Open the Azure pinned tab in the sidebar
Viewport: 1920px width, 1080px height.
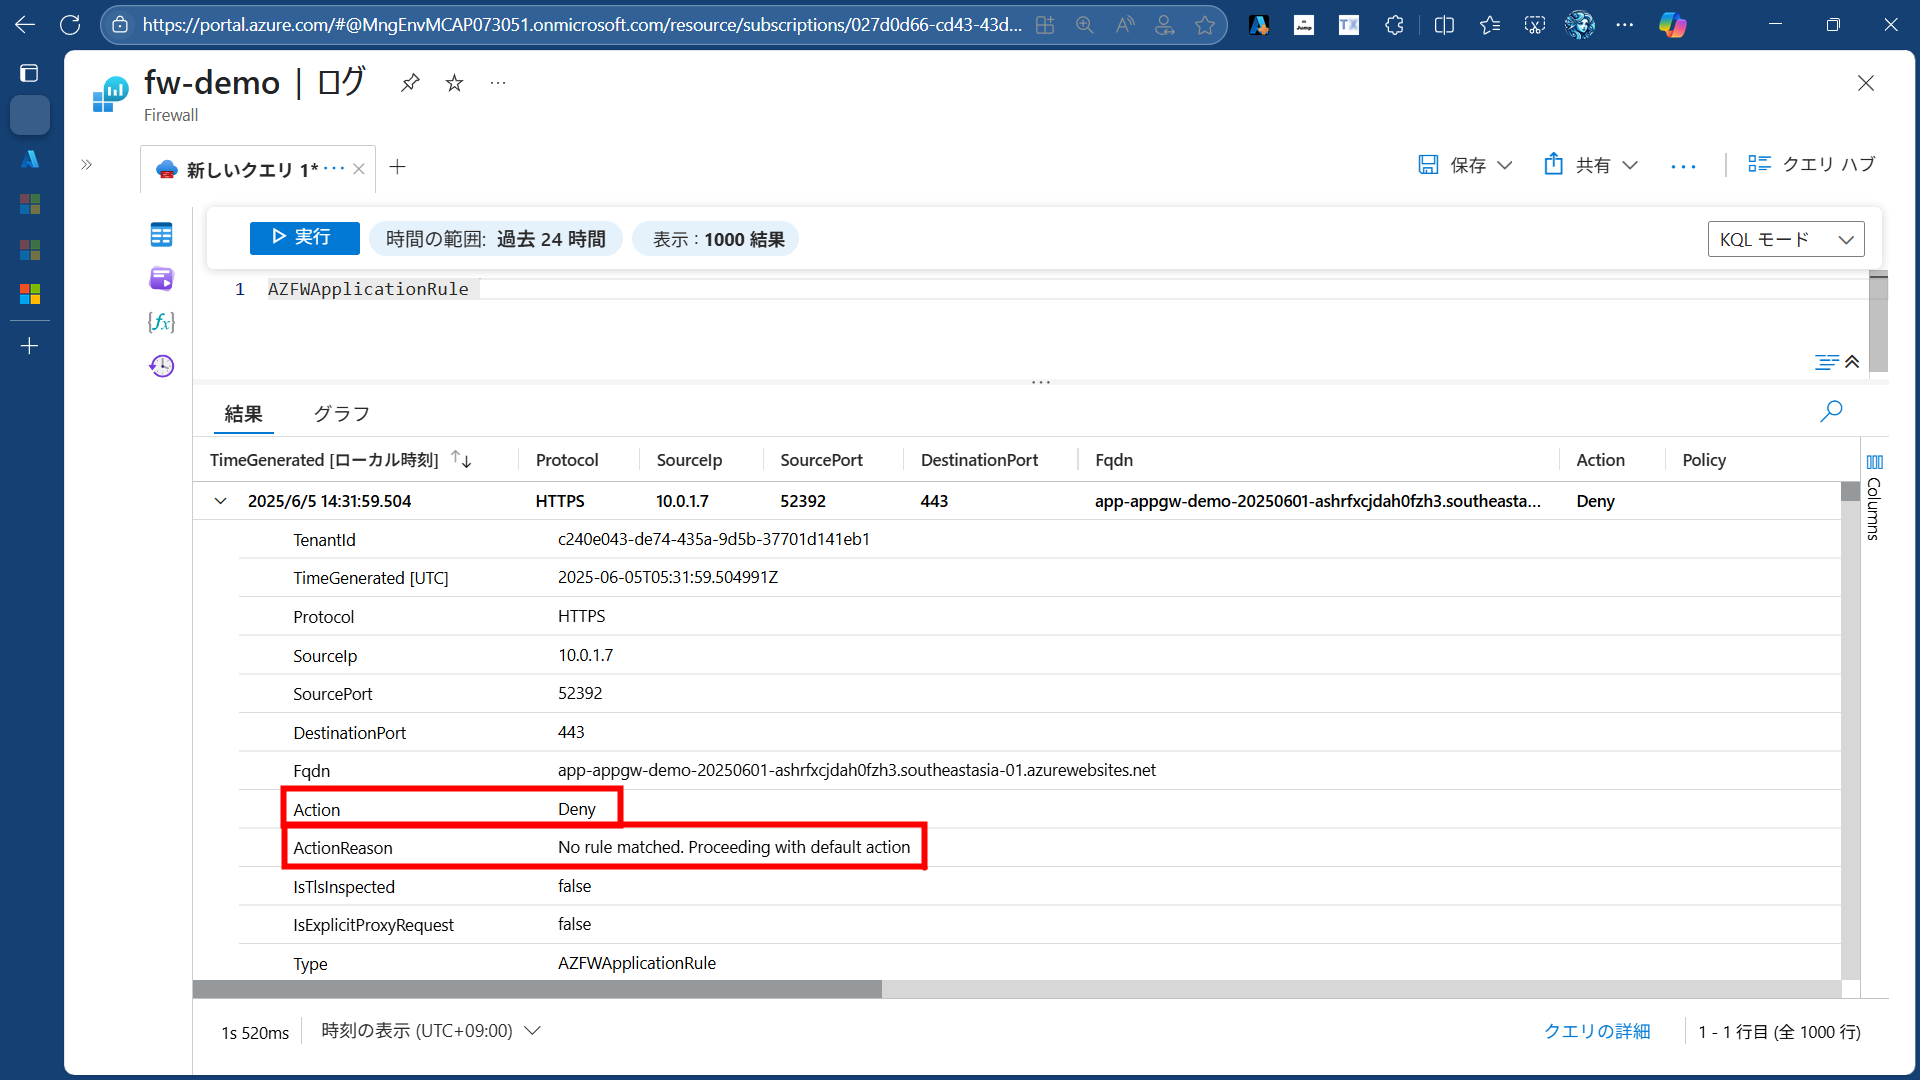coord(30,159)
